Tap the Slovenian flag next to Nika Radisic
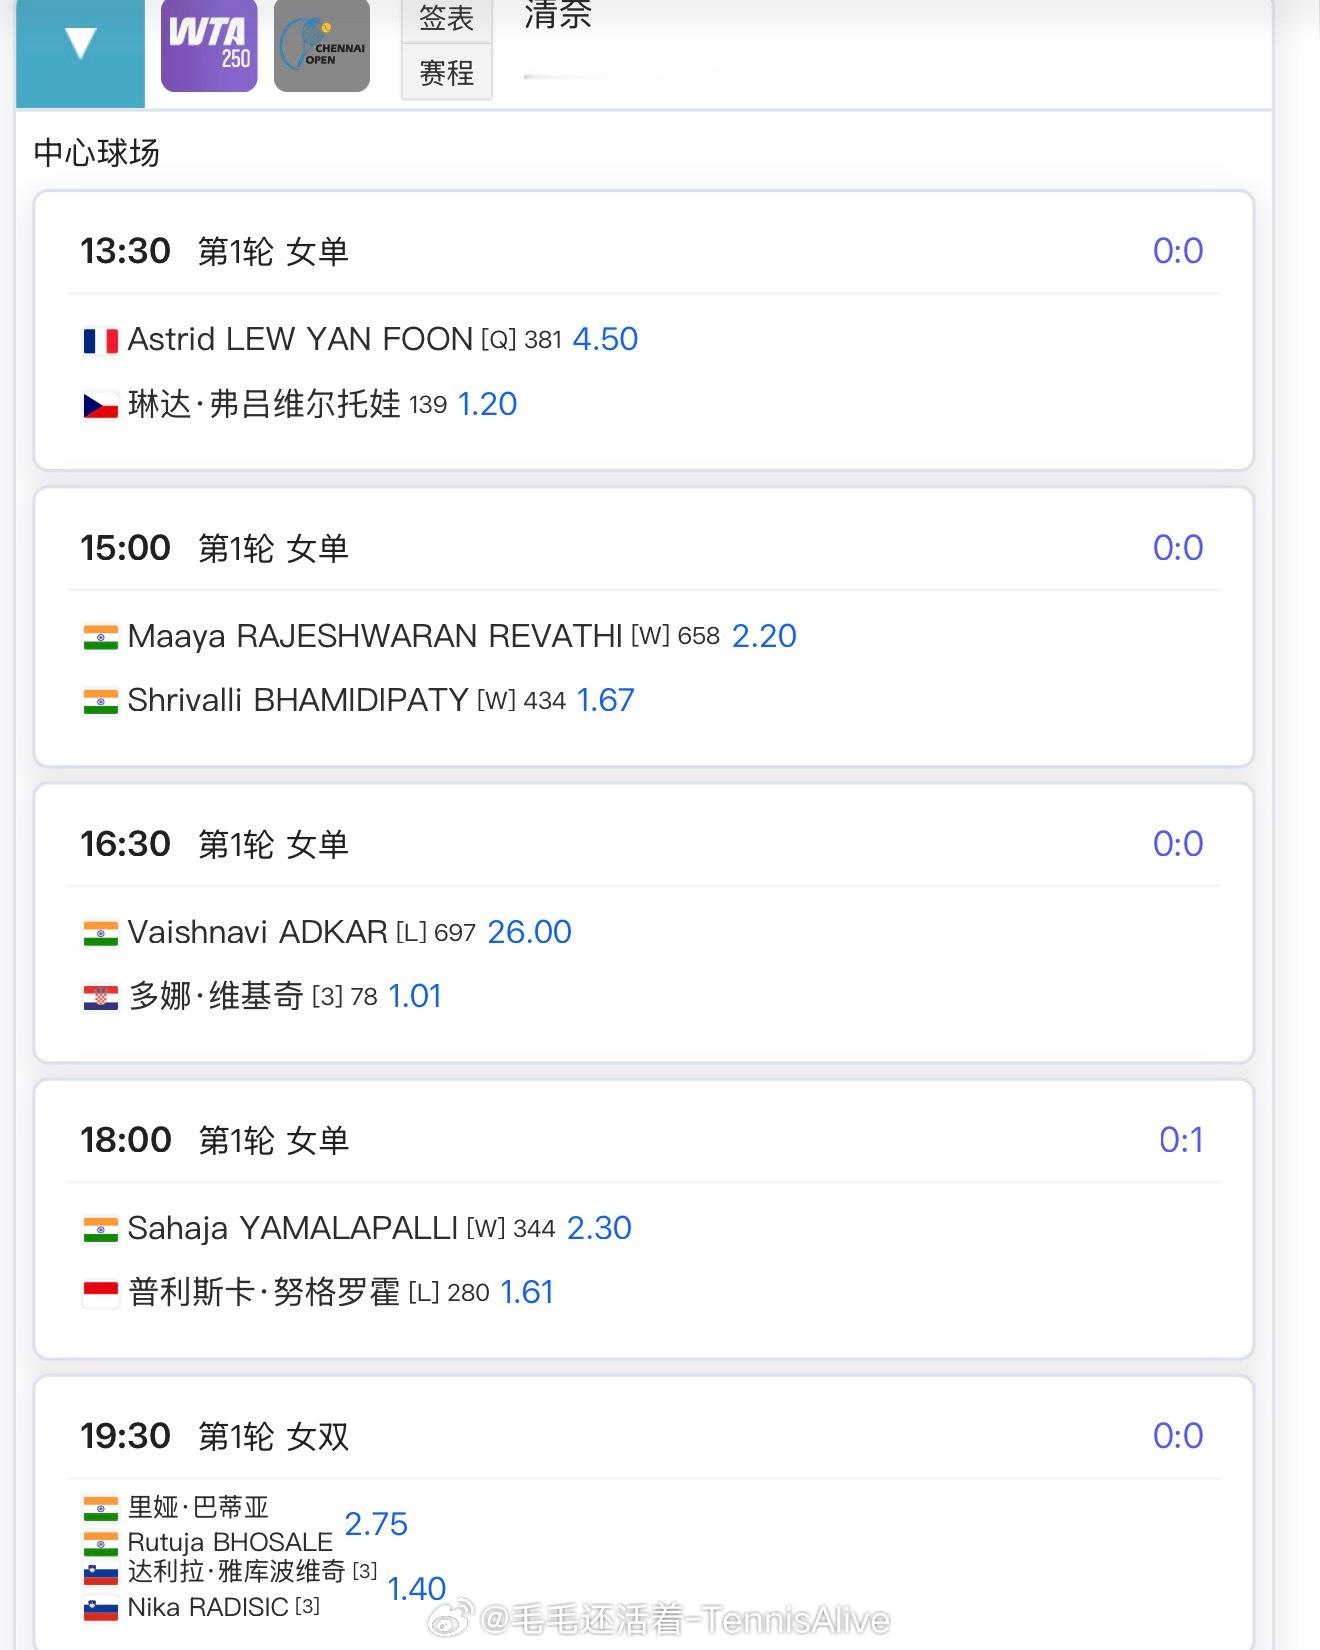The width and height of the screenshot is (1320, 1650). click(100, 1609)
